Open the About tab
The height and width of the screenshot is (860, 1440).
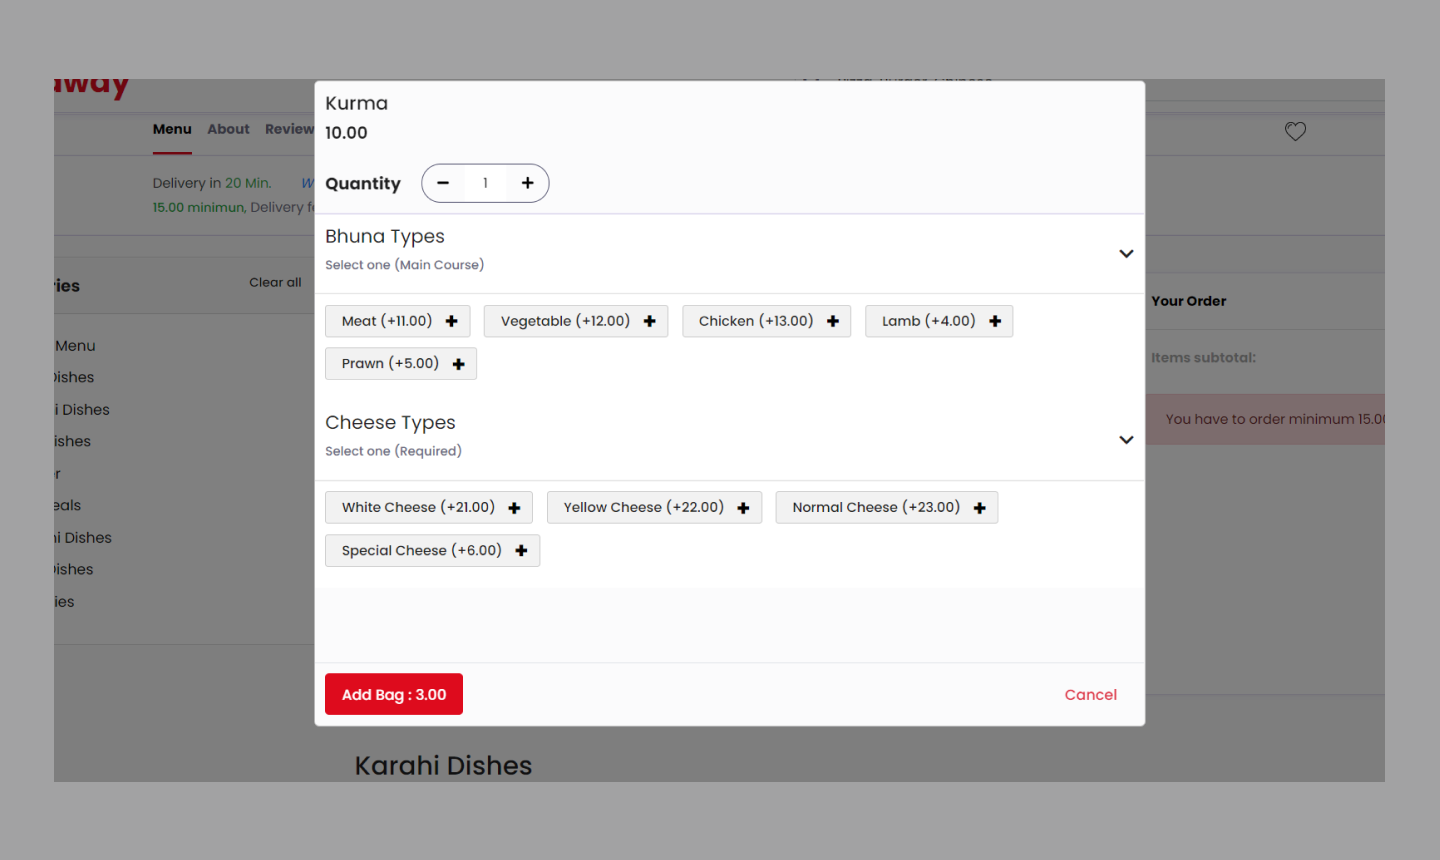[228, 129]
